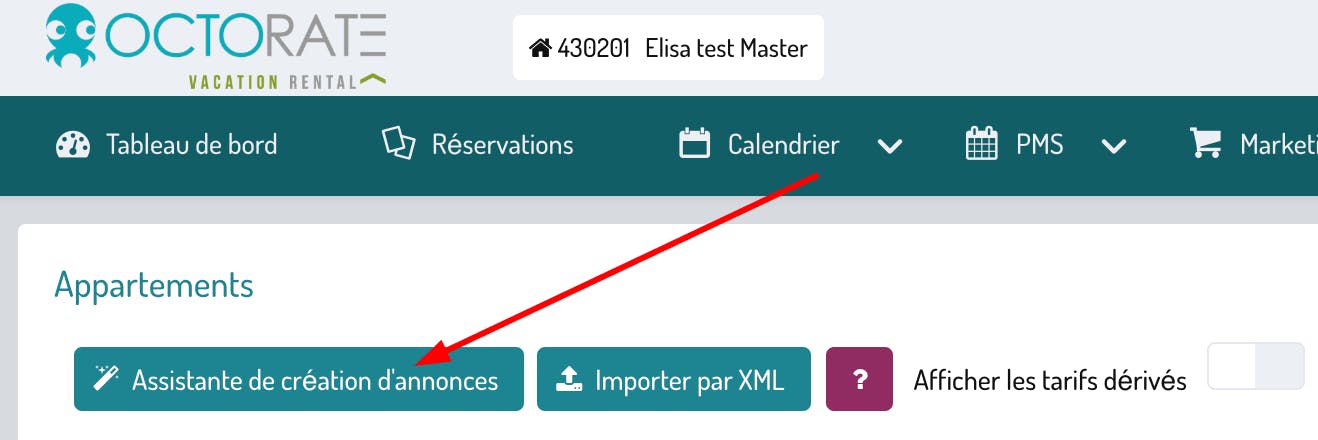1318x440 pixels.
Task: Open the Marketing menu item
Action: pos(1278,145)
